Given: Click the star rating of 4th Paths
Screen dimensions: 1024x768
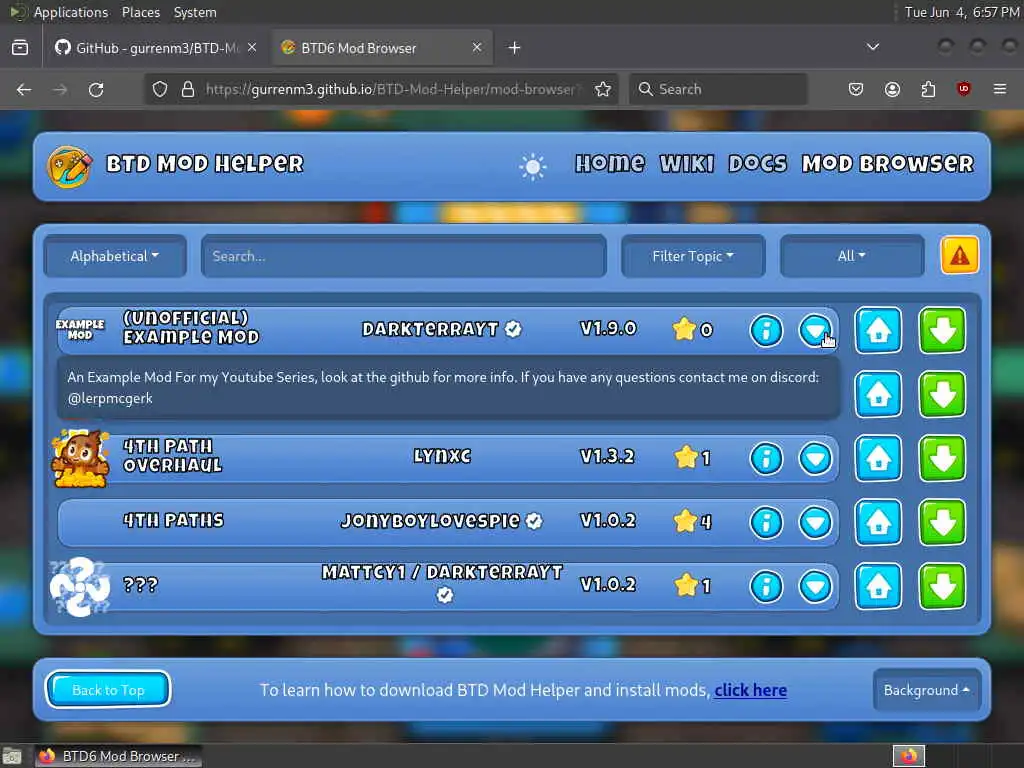Looking at the screenshot, I should pyautogui.click(x=692, y=521).
